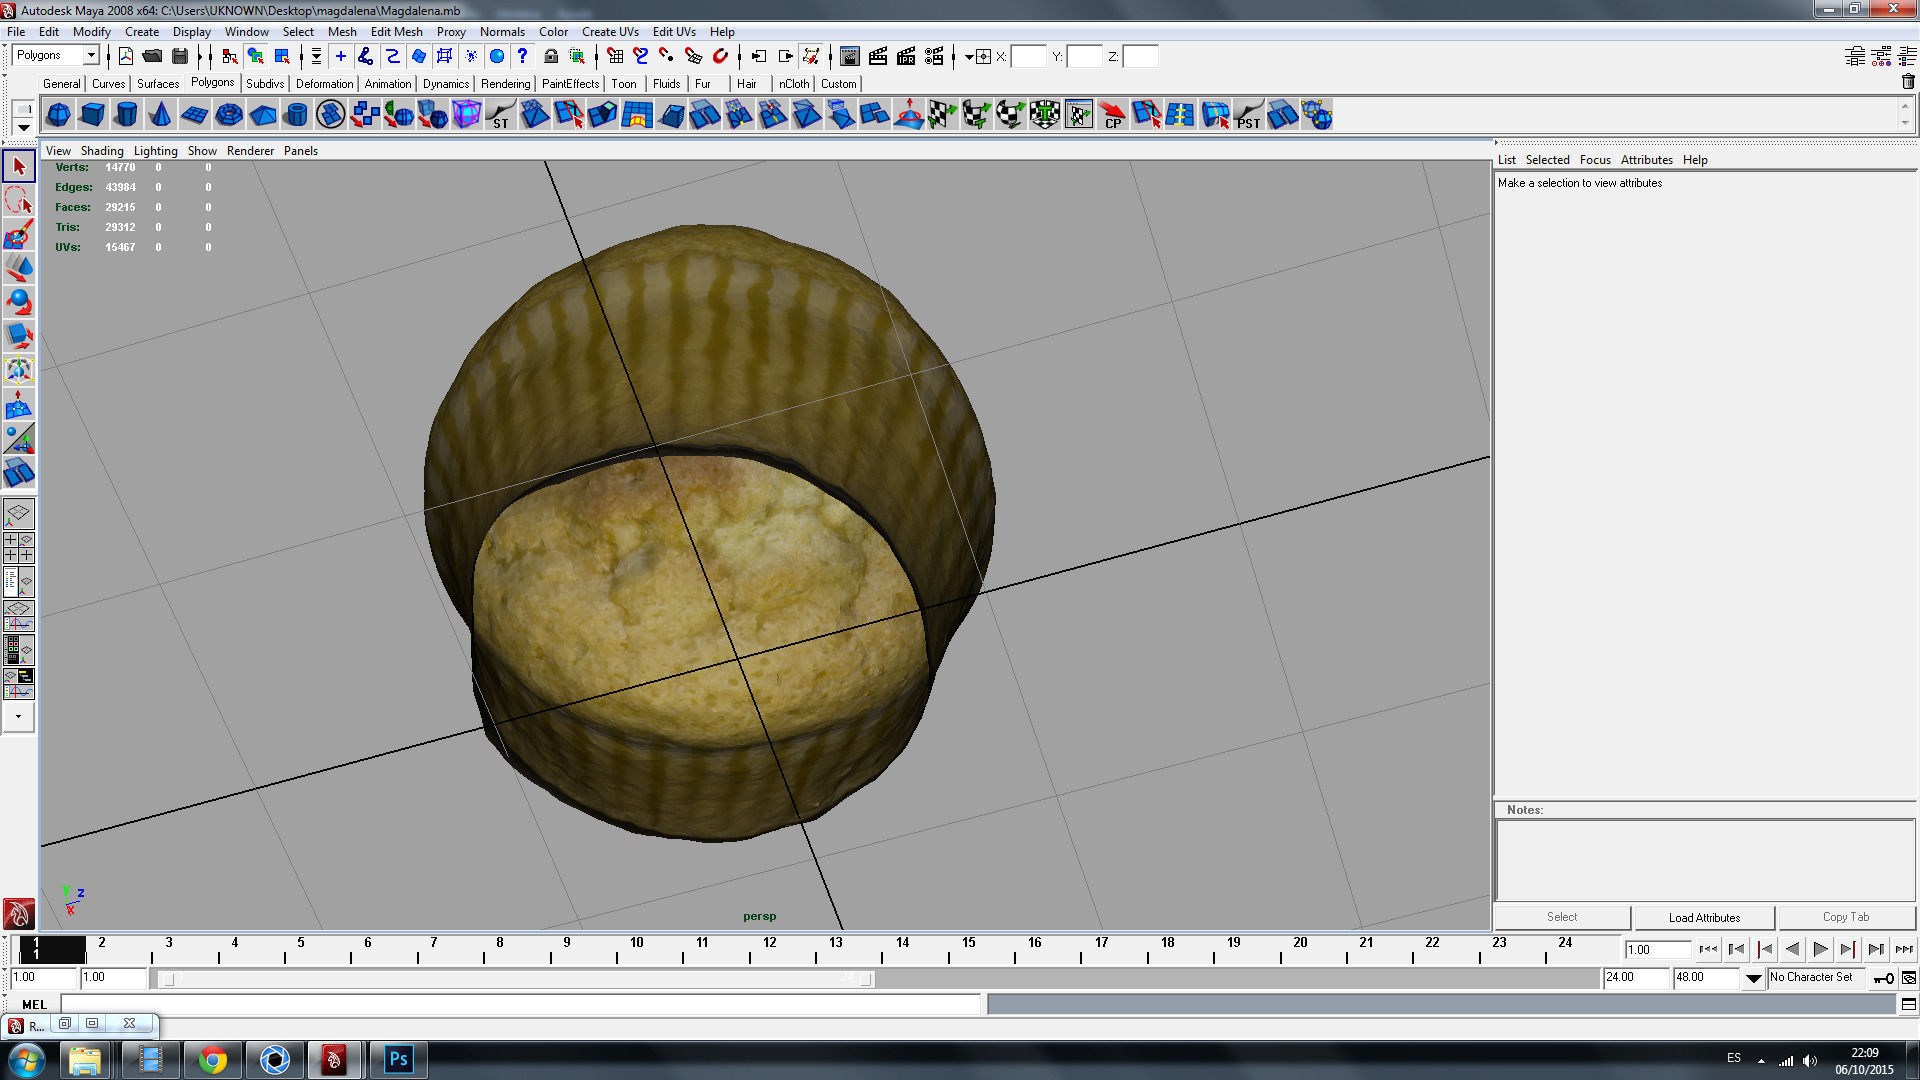Activate the Paint Selection tool
Screen dimensions: 1920x1080
point(19,235)
